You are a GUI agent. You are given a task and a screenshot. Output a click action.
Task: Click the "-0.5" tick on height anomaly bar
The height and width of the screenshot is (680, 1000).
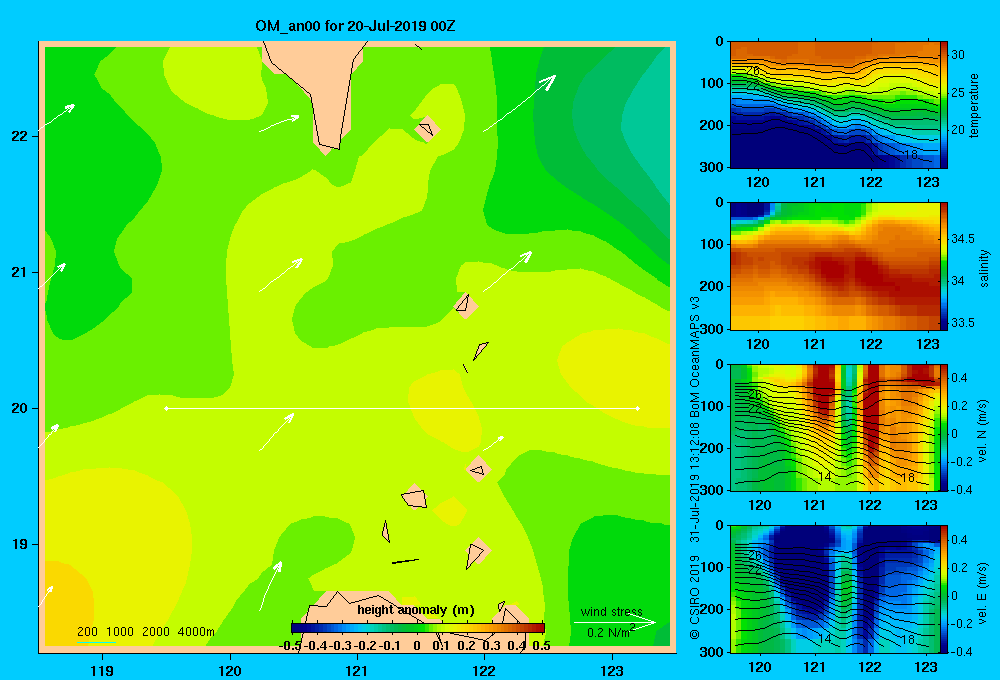pyautogui.click(x=290, y=646)
